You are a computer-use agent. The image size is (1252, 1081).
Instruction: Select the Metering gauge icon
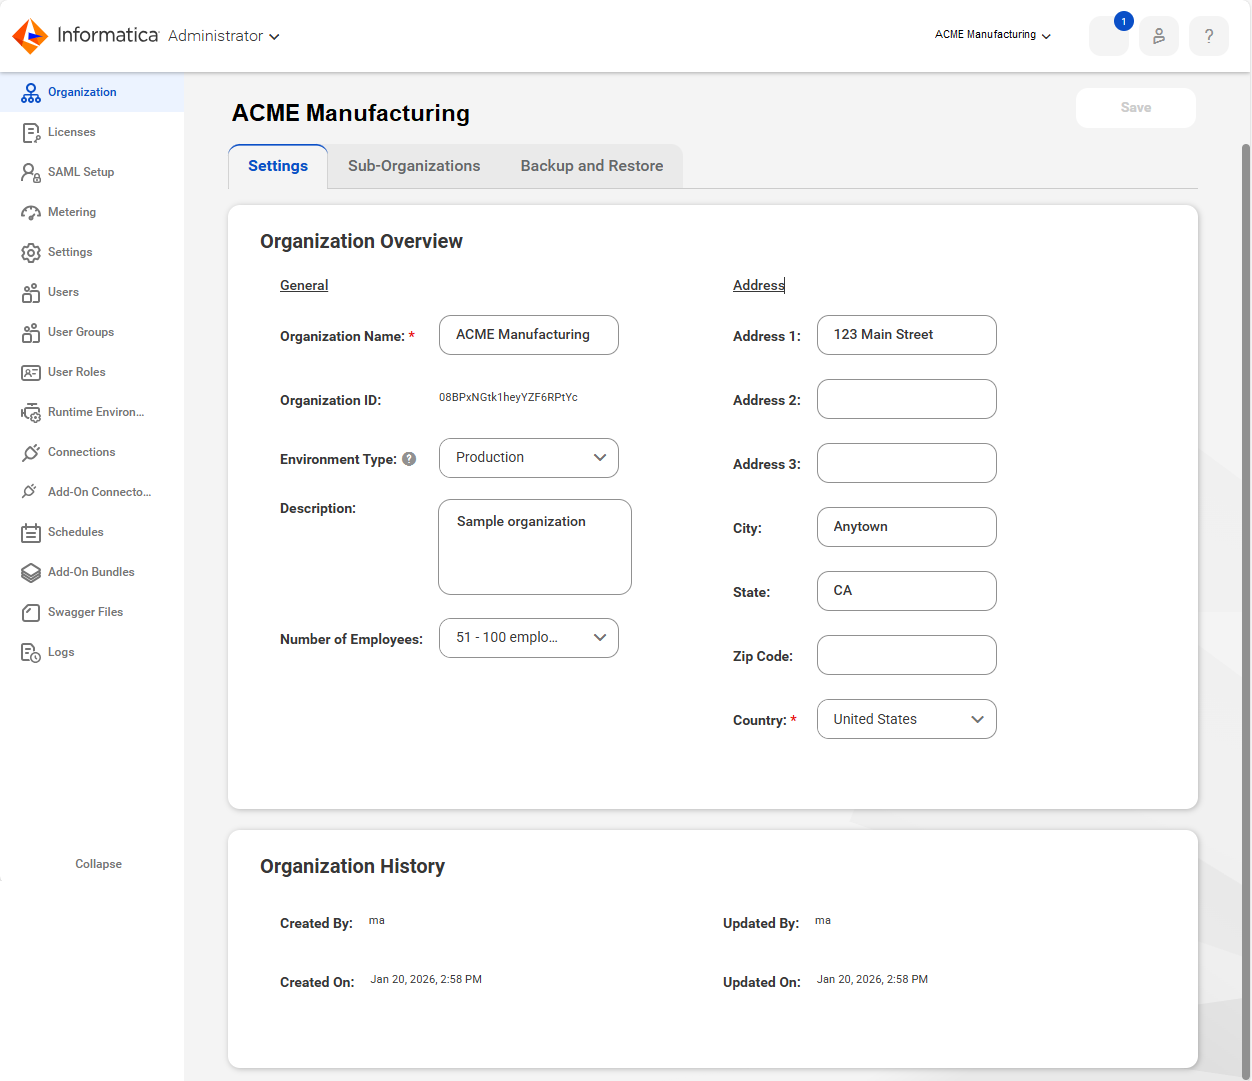(31, 213)
